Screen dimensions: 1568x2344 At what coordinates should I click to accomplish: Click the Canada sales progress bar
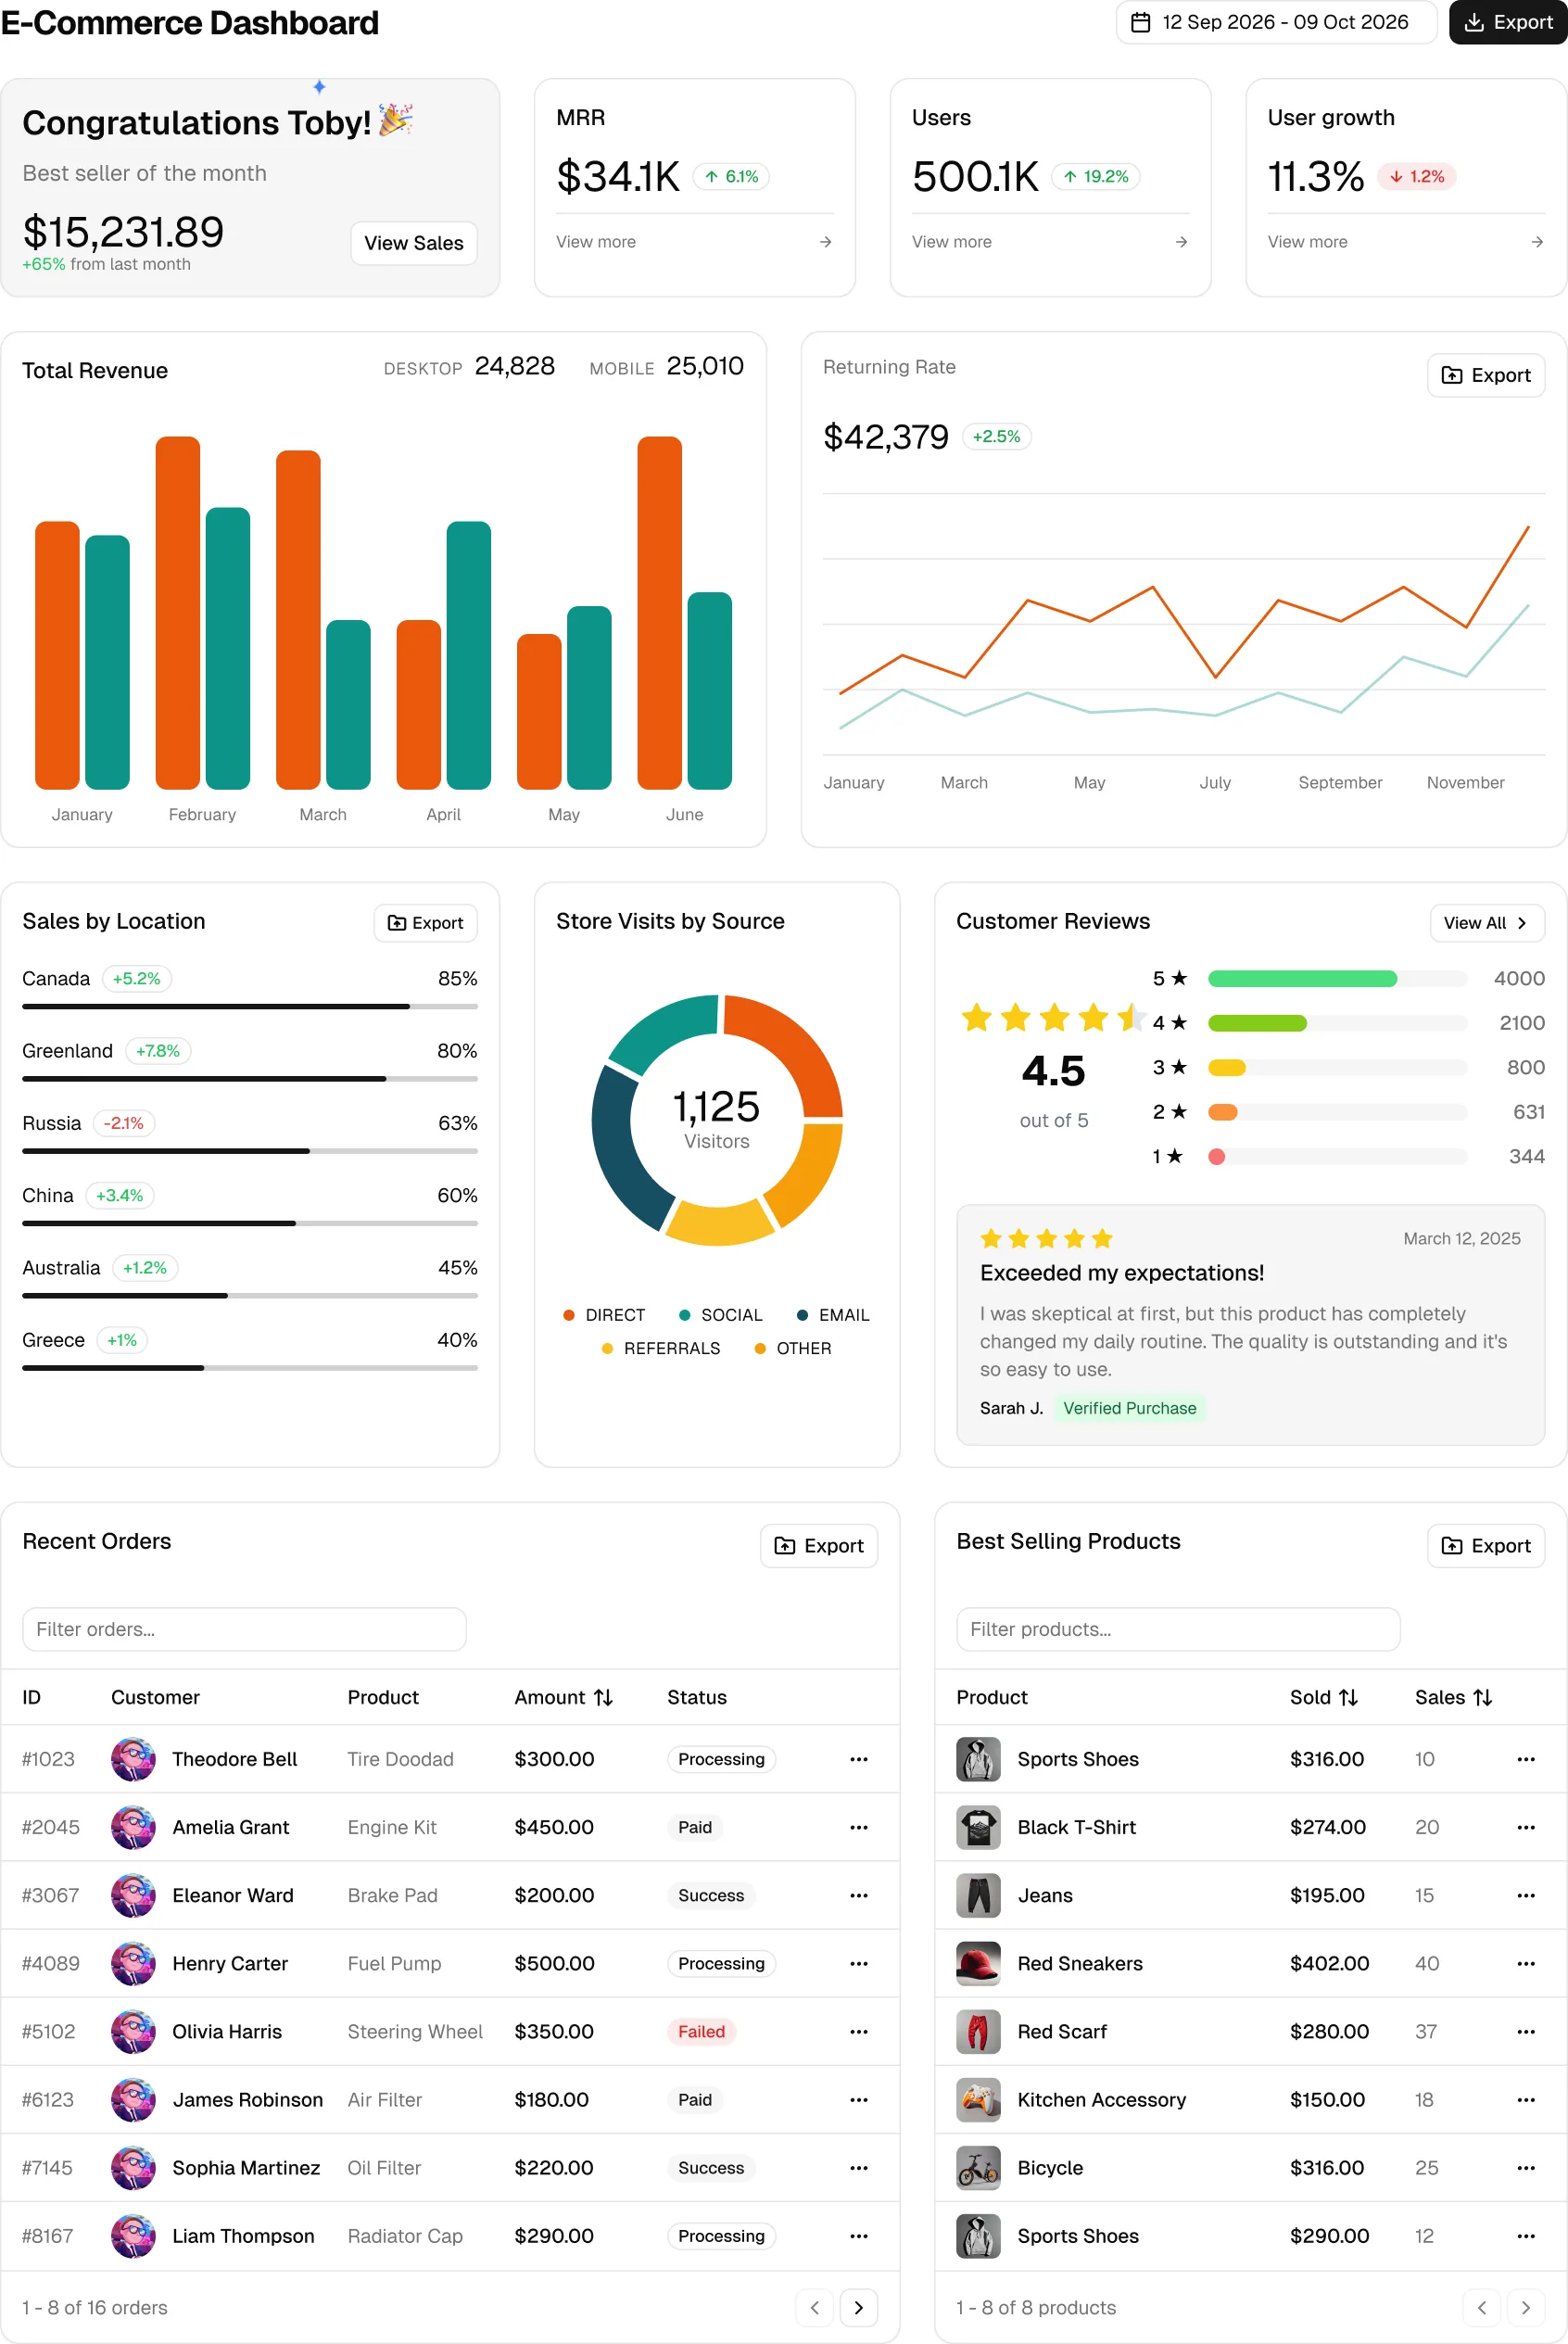(250, 1006)
